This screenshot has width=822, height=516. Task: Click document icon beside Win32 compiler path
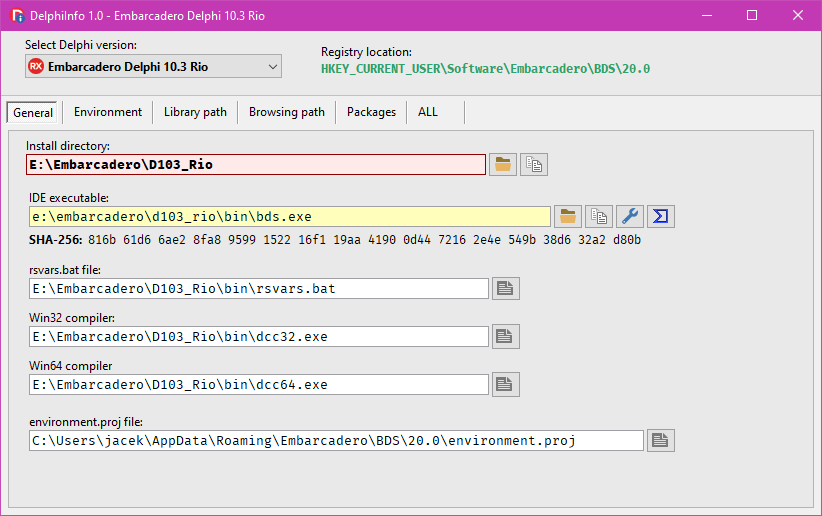(506, 336)
